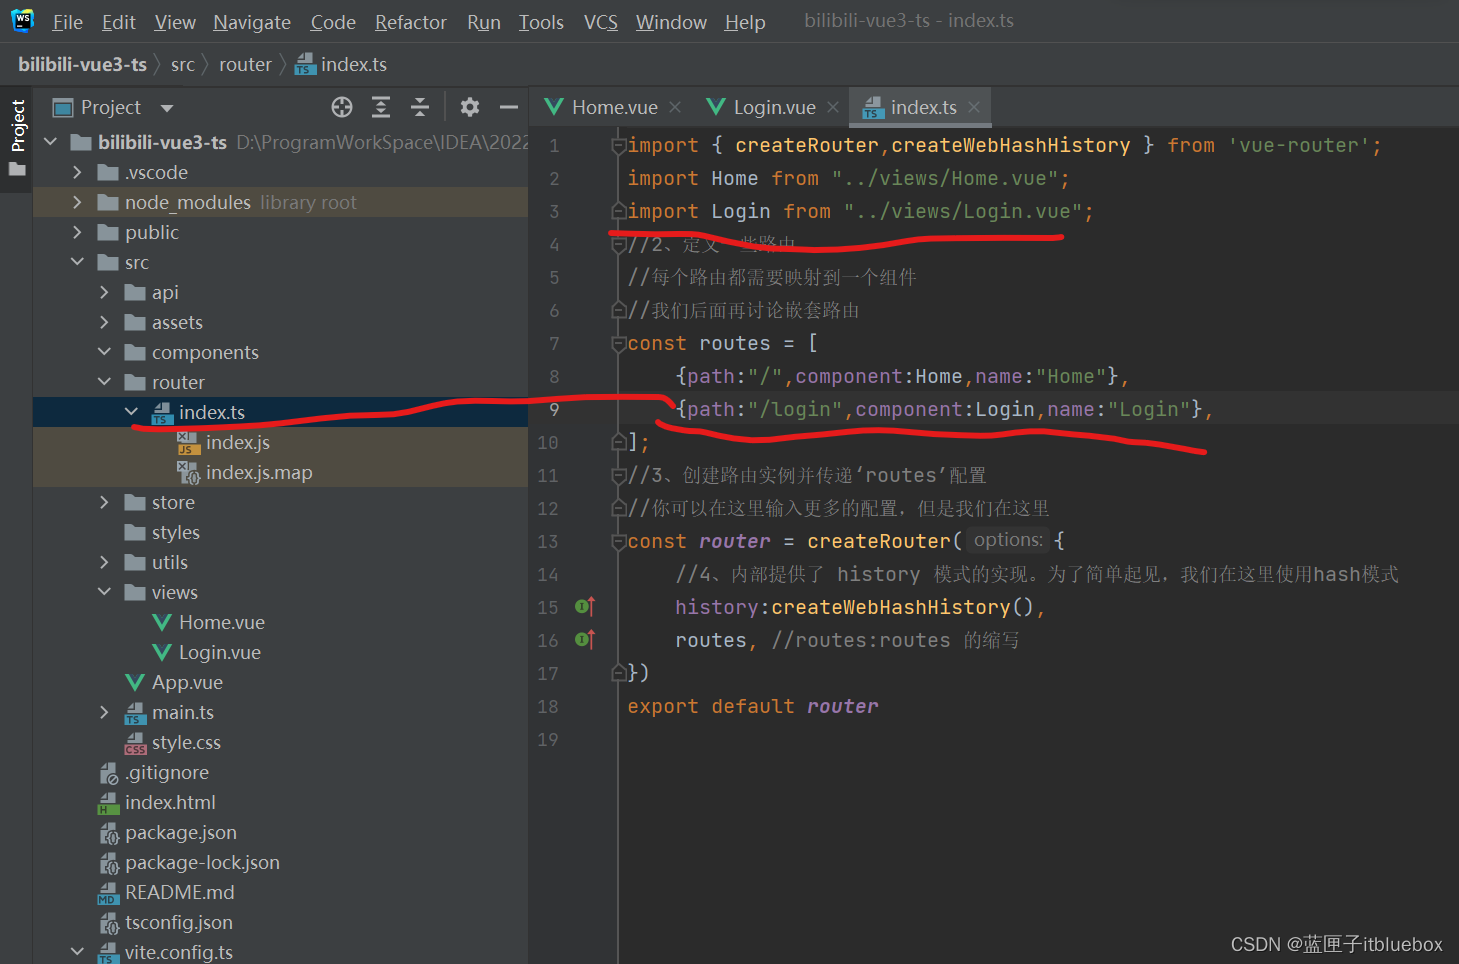This screenshot has width=1459, height=964.
Task: Click gutter implement marker on line 16
Action: tap(585, 640)
